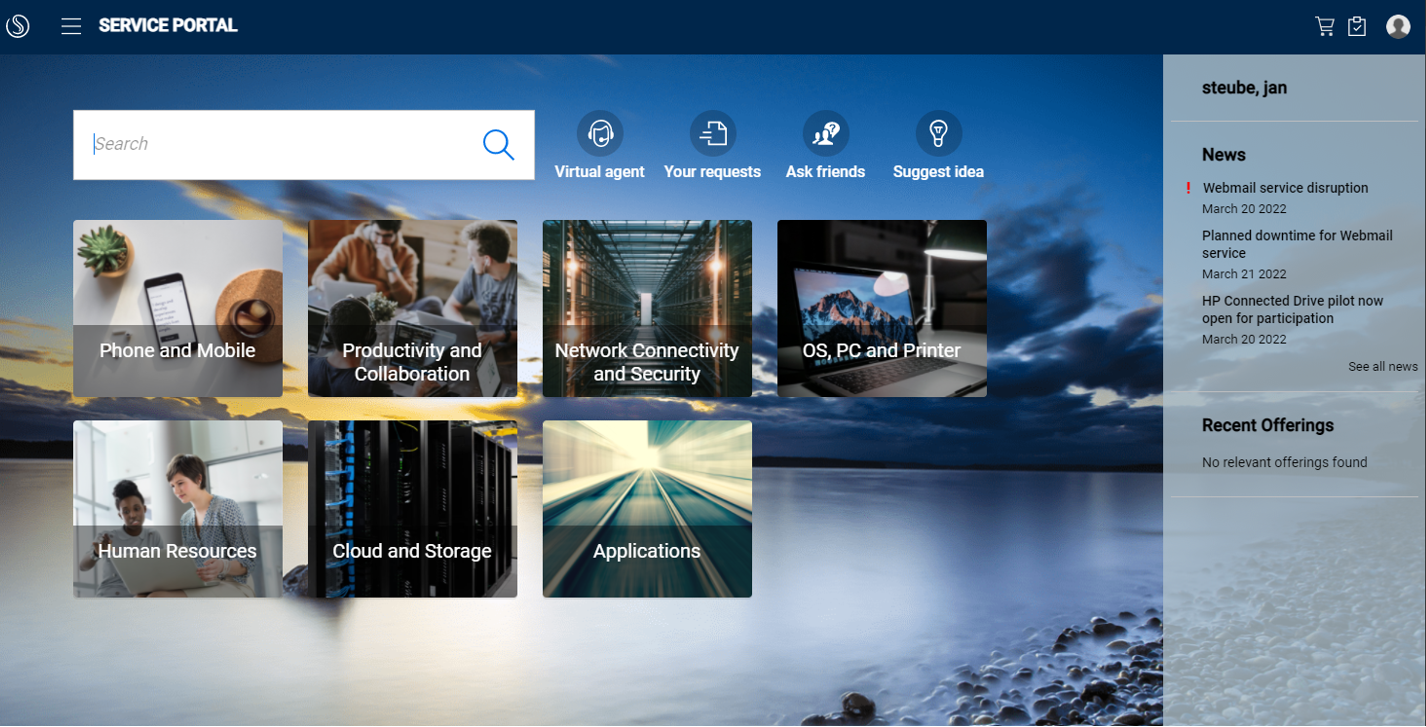Click the magnifying glass search icon
1426x727 pixels.
498,144
